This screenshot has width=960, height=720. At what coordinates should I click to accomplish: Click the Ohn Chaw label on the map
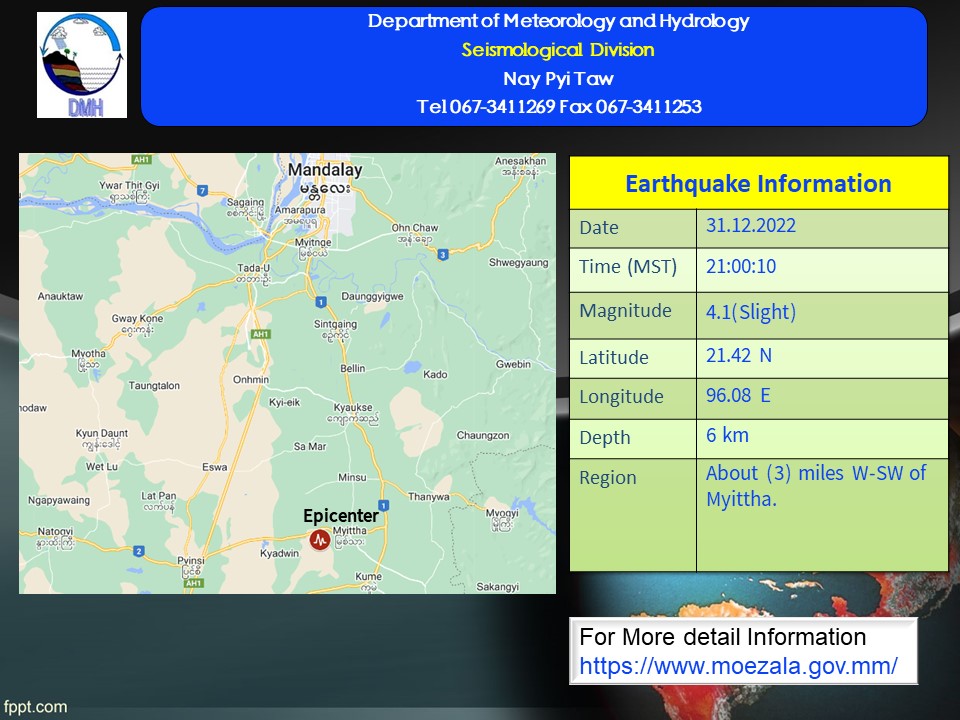click(414, 228)
